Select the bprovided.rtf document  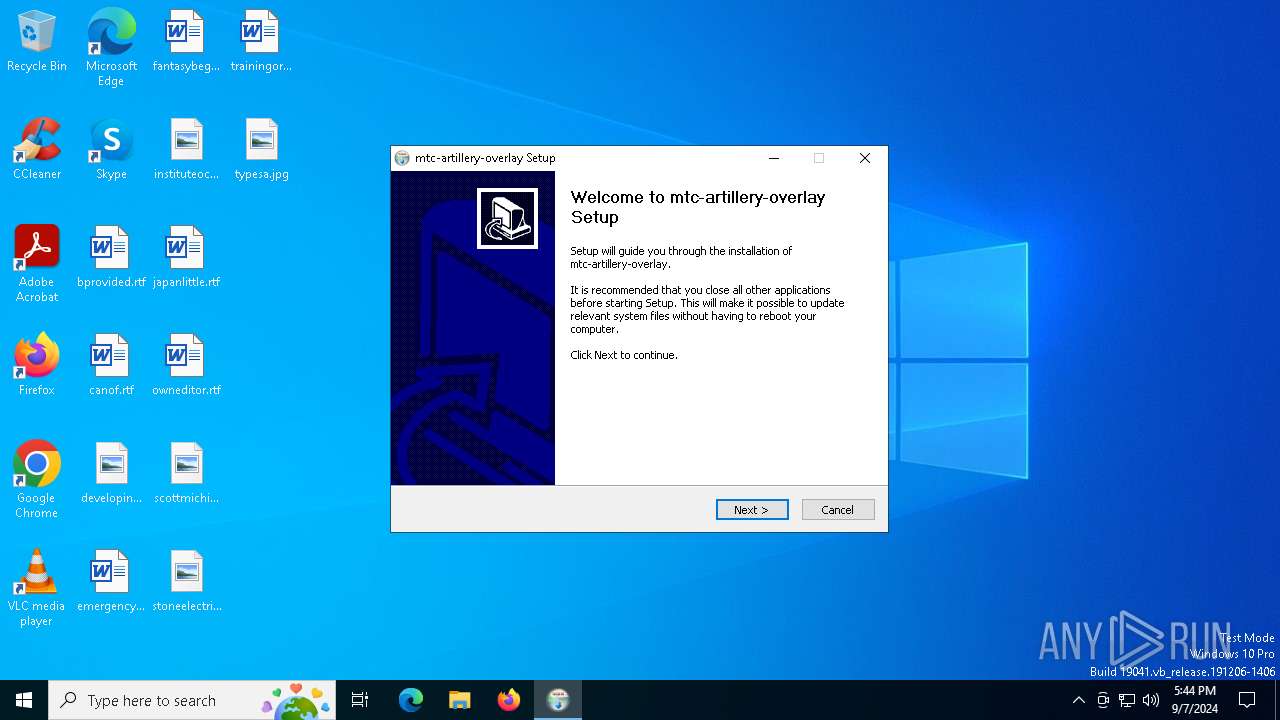coord(111,257)
